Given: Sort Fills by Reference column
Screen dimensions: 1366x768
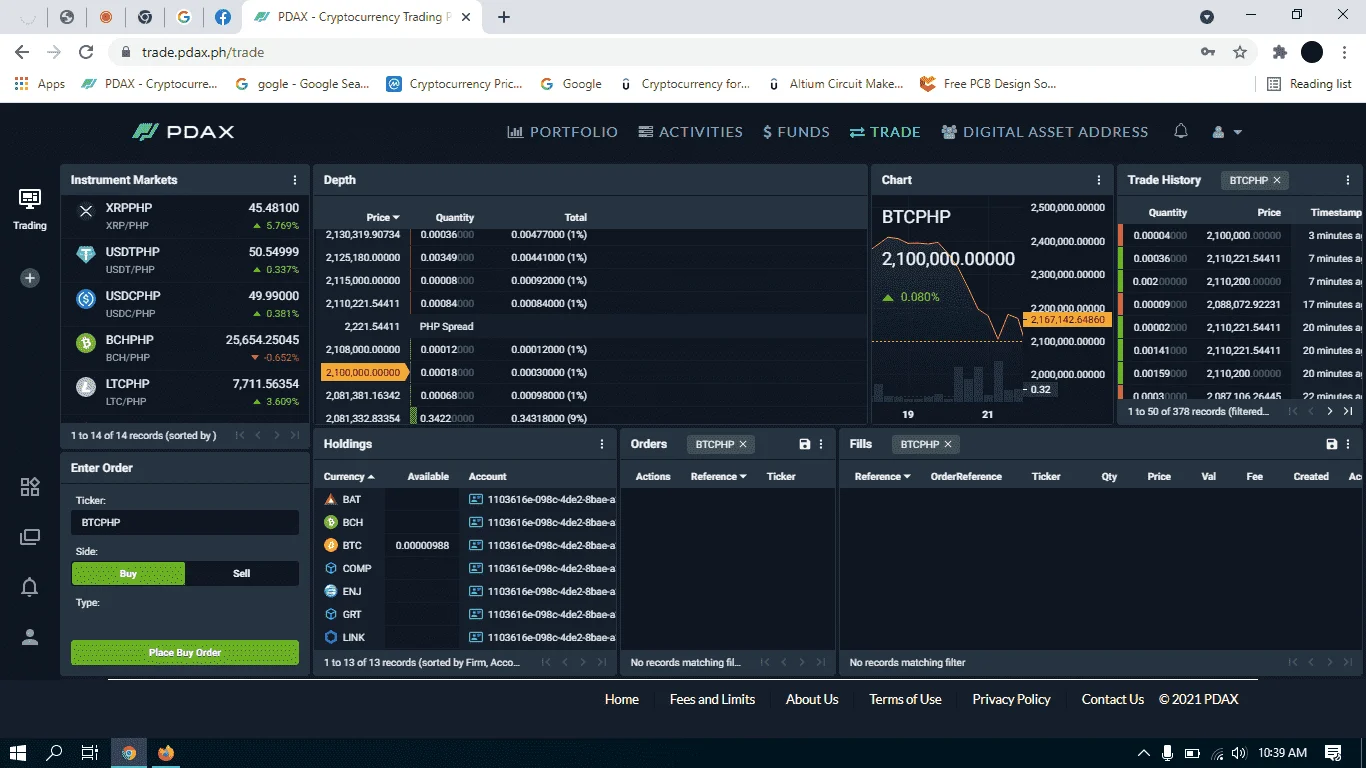Looking at the screenshot, I should pyautogui.click(x=883, y=476).
